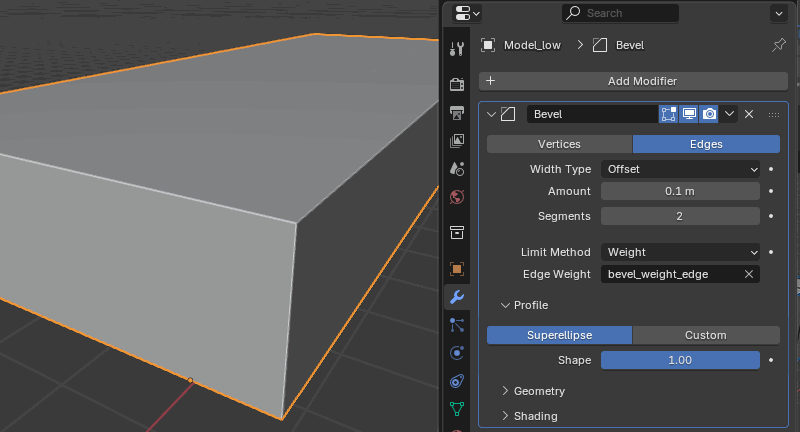Select Edges affect mode

click(706, 144)
